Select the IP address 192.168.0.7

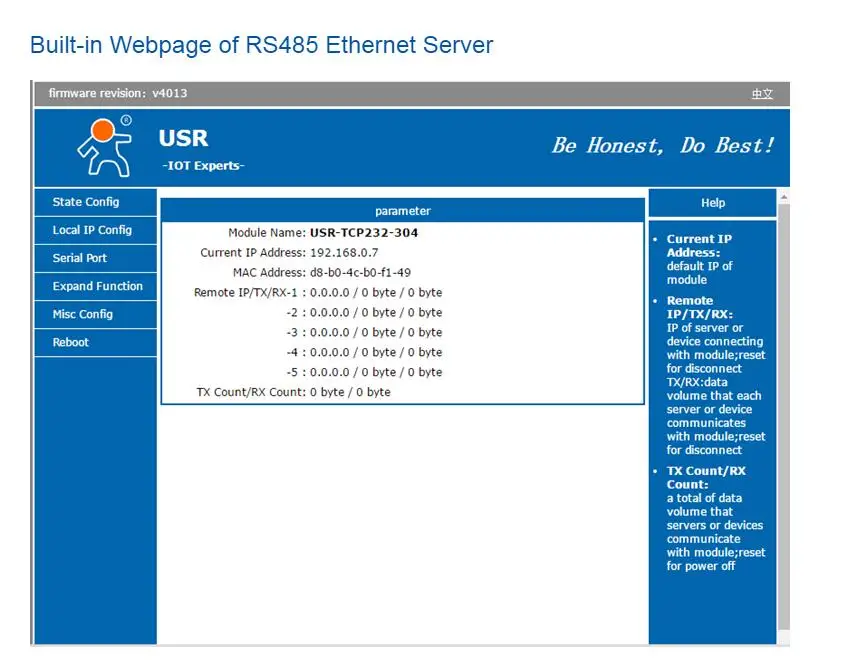[344, 253]
